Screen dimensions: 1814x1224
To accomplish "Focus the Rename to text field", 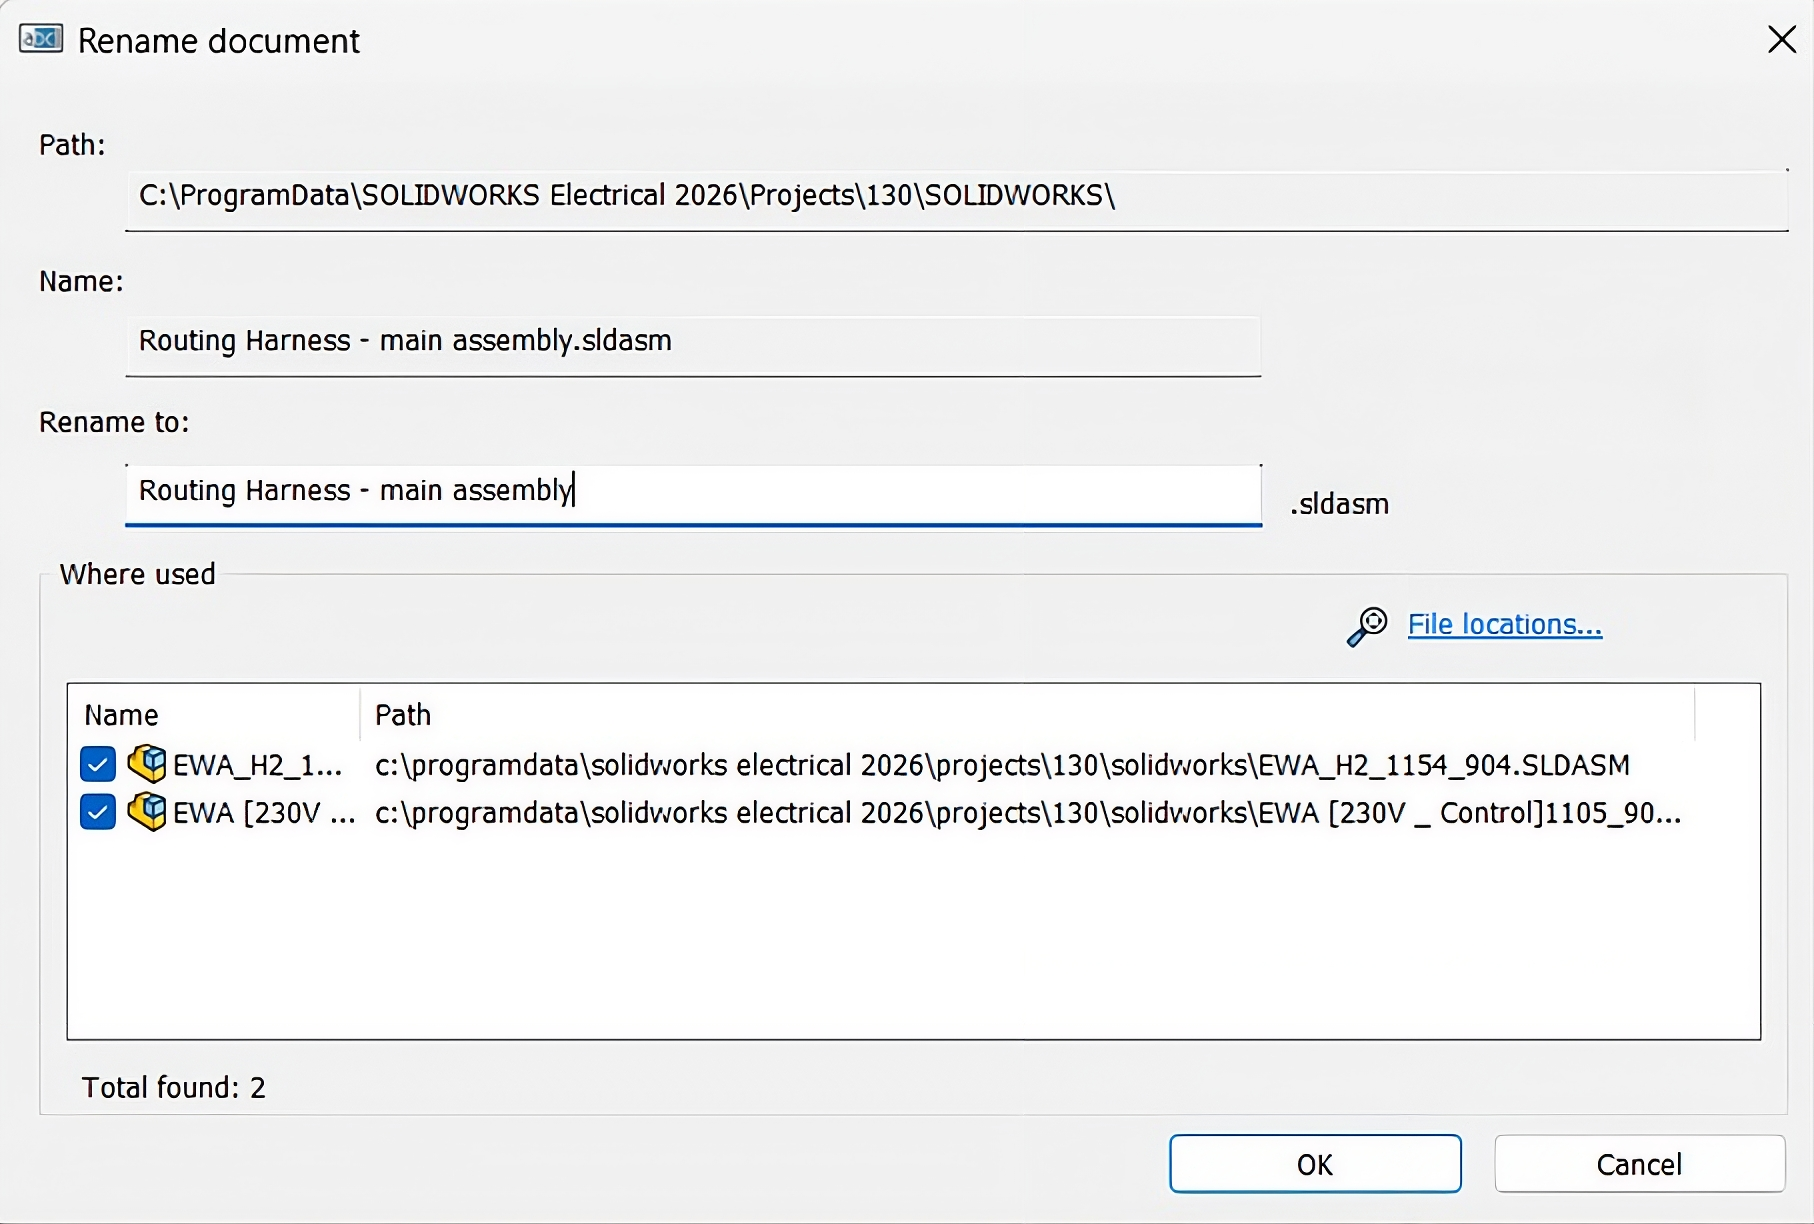I will pyautogui.click(x=693, y=494).
